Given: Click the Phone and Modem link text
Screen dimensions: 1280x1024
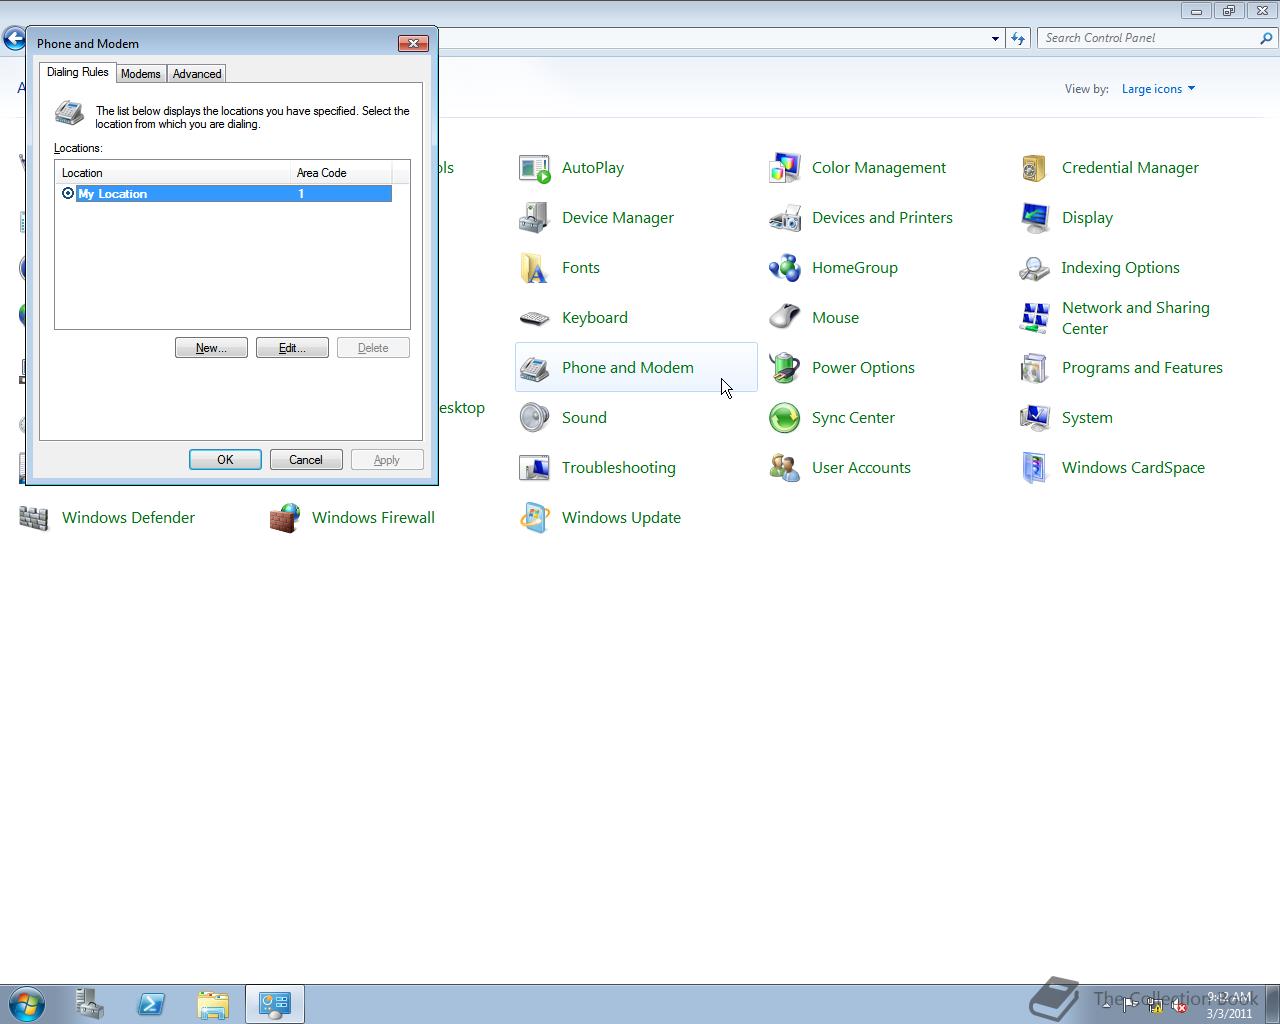Looking at the screenshot, I should tap(627, 368).
